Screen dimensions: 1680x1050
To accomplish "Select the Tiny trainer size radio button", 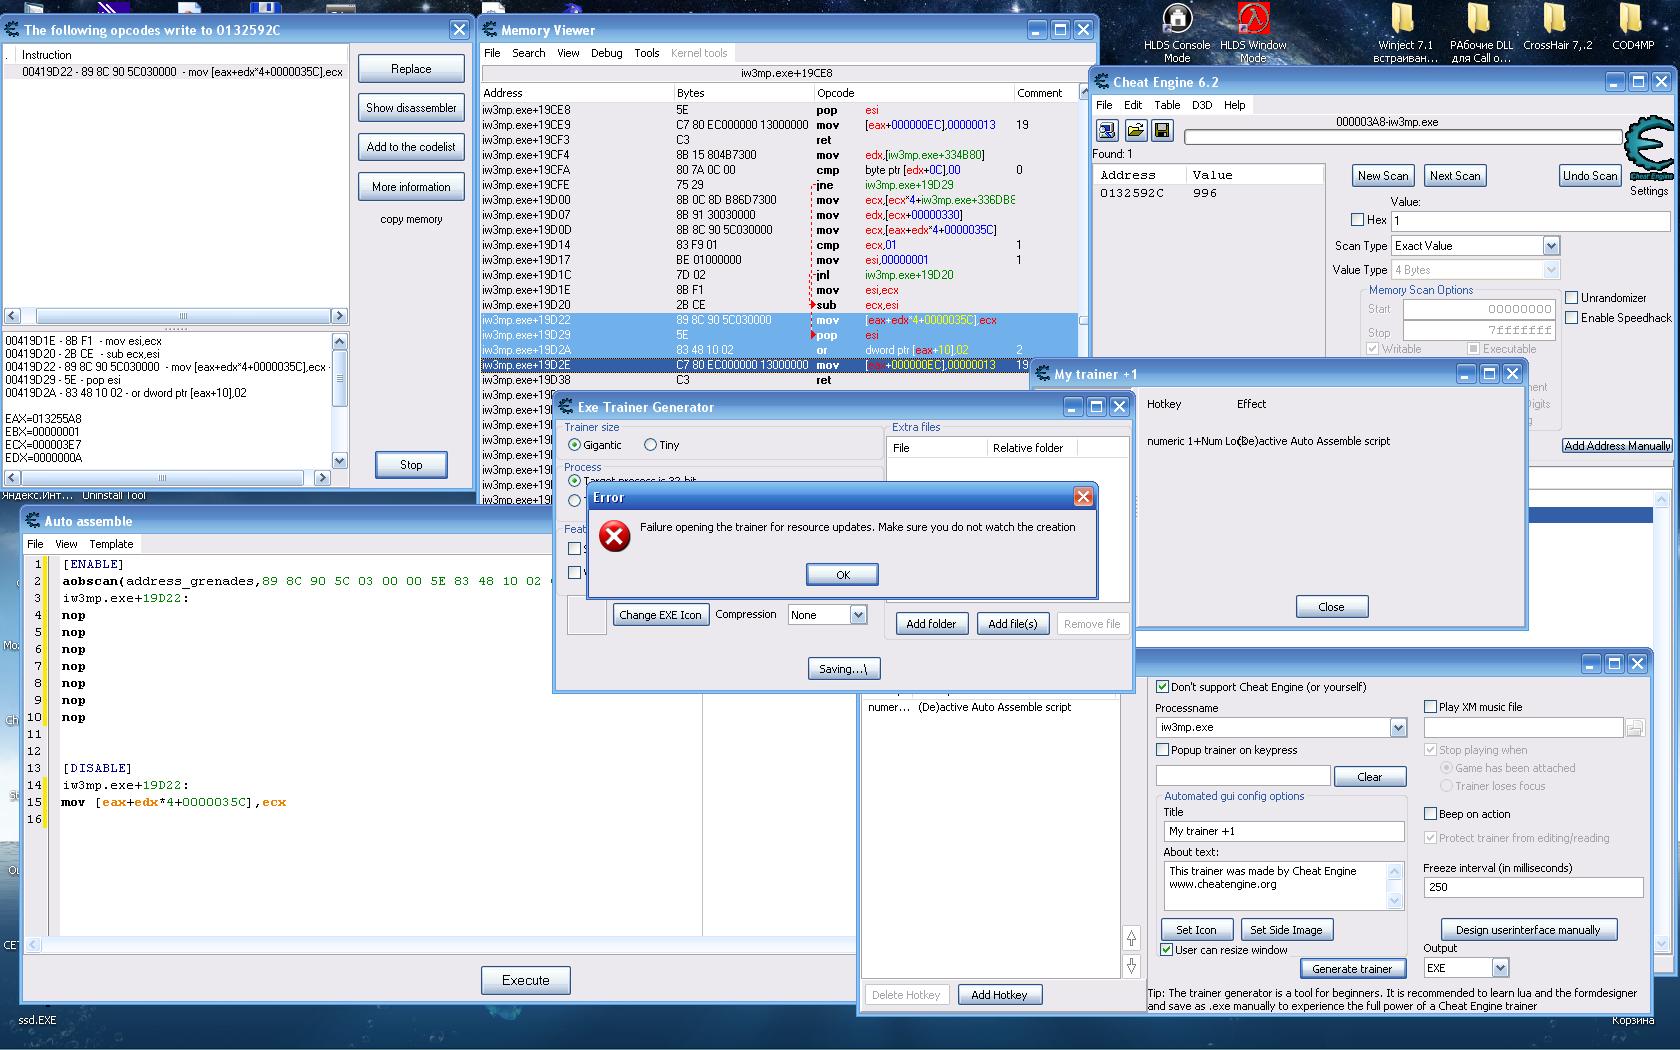I will (x=650, y=445).
